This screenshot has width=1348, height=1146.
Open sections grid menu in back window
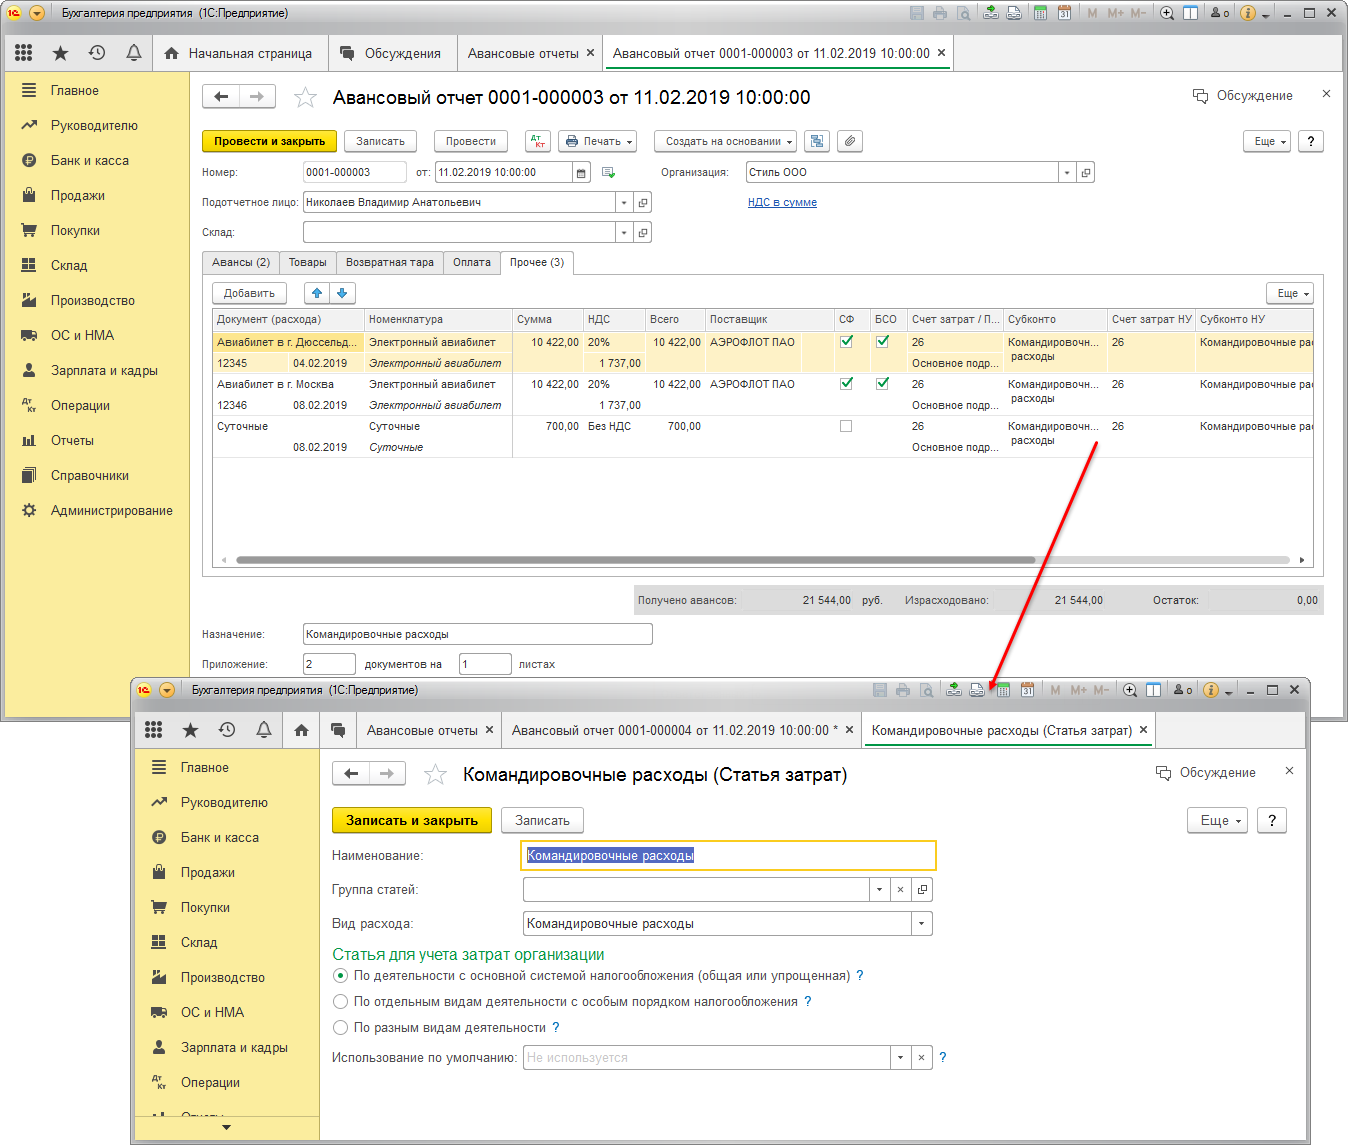tap(24, 53)
